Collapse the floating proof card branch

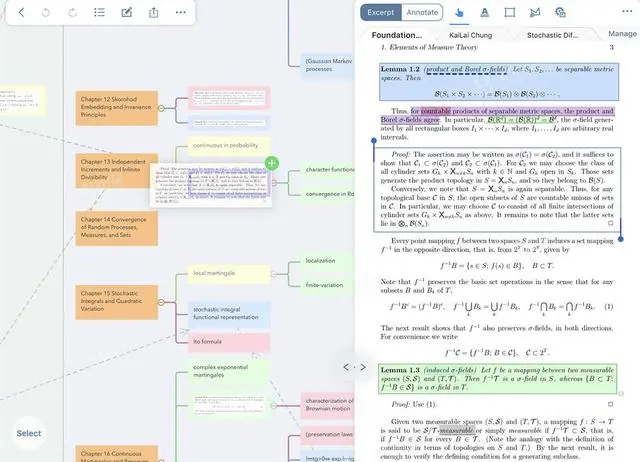point(274,183)
